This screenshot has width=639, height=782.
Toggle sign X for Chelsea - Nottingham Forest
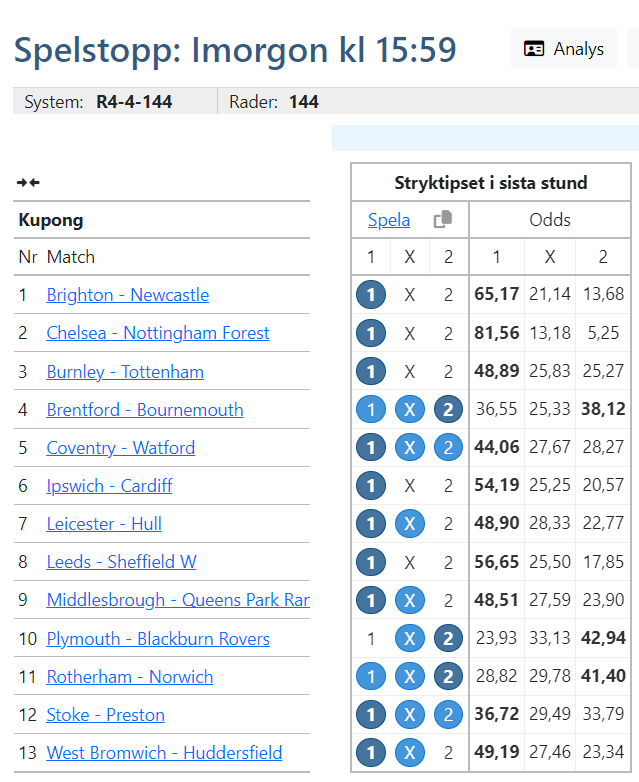(x=410, y=333)
